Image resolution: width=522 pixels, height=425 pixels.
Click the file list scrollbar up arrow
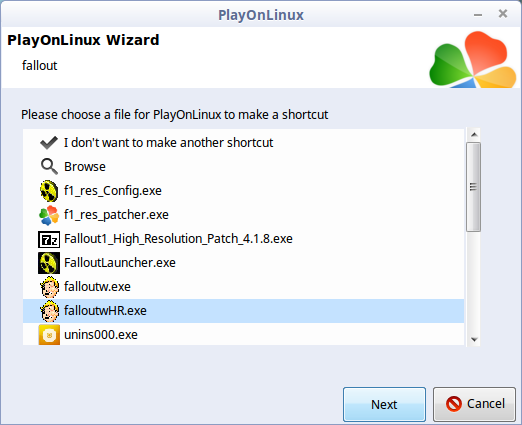click(474, 135)
